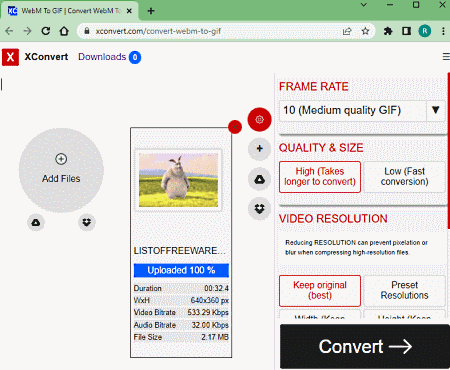Screen dimensions: 450x370
Task: Click the Video Bitrate 533.29 Kbps value
Action: (208, 313)
